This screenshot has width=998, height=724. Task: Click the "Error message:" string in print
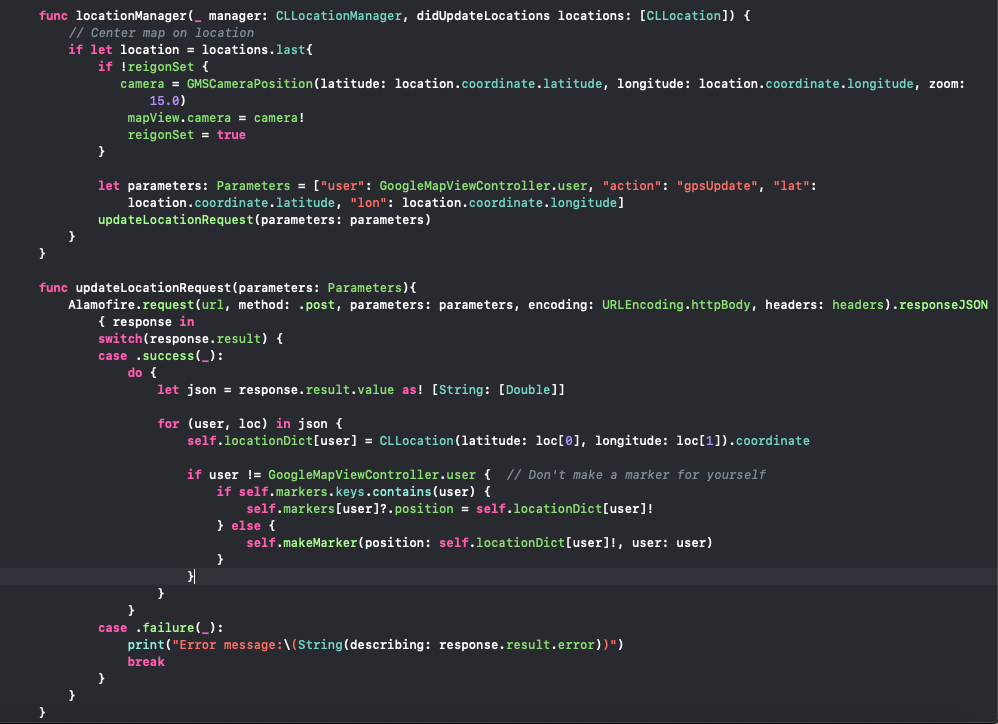pos(227,644)
